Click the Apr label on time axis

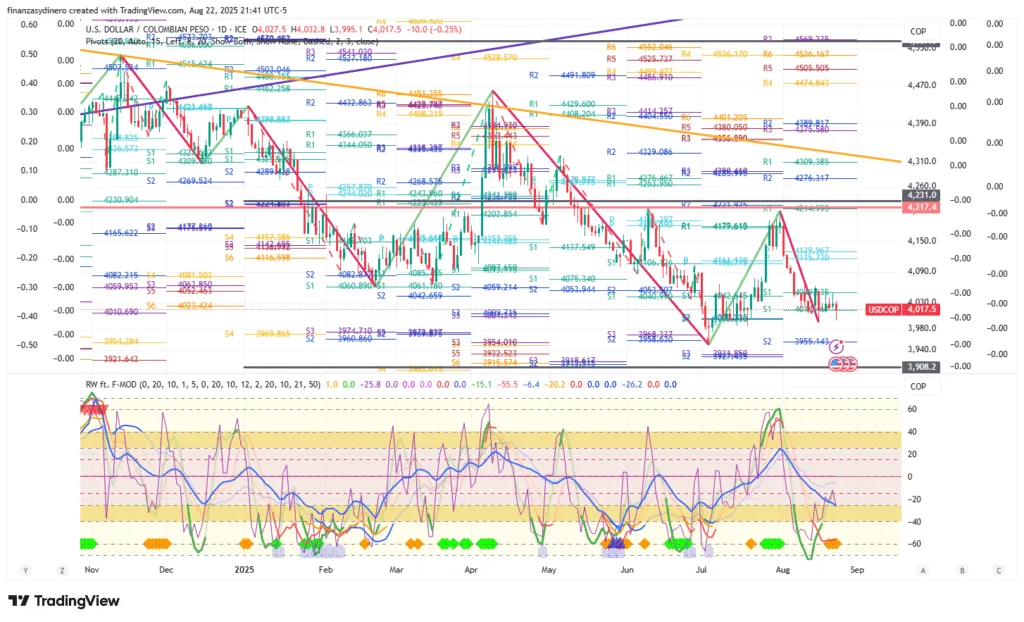point(471,570)
